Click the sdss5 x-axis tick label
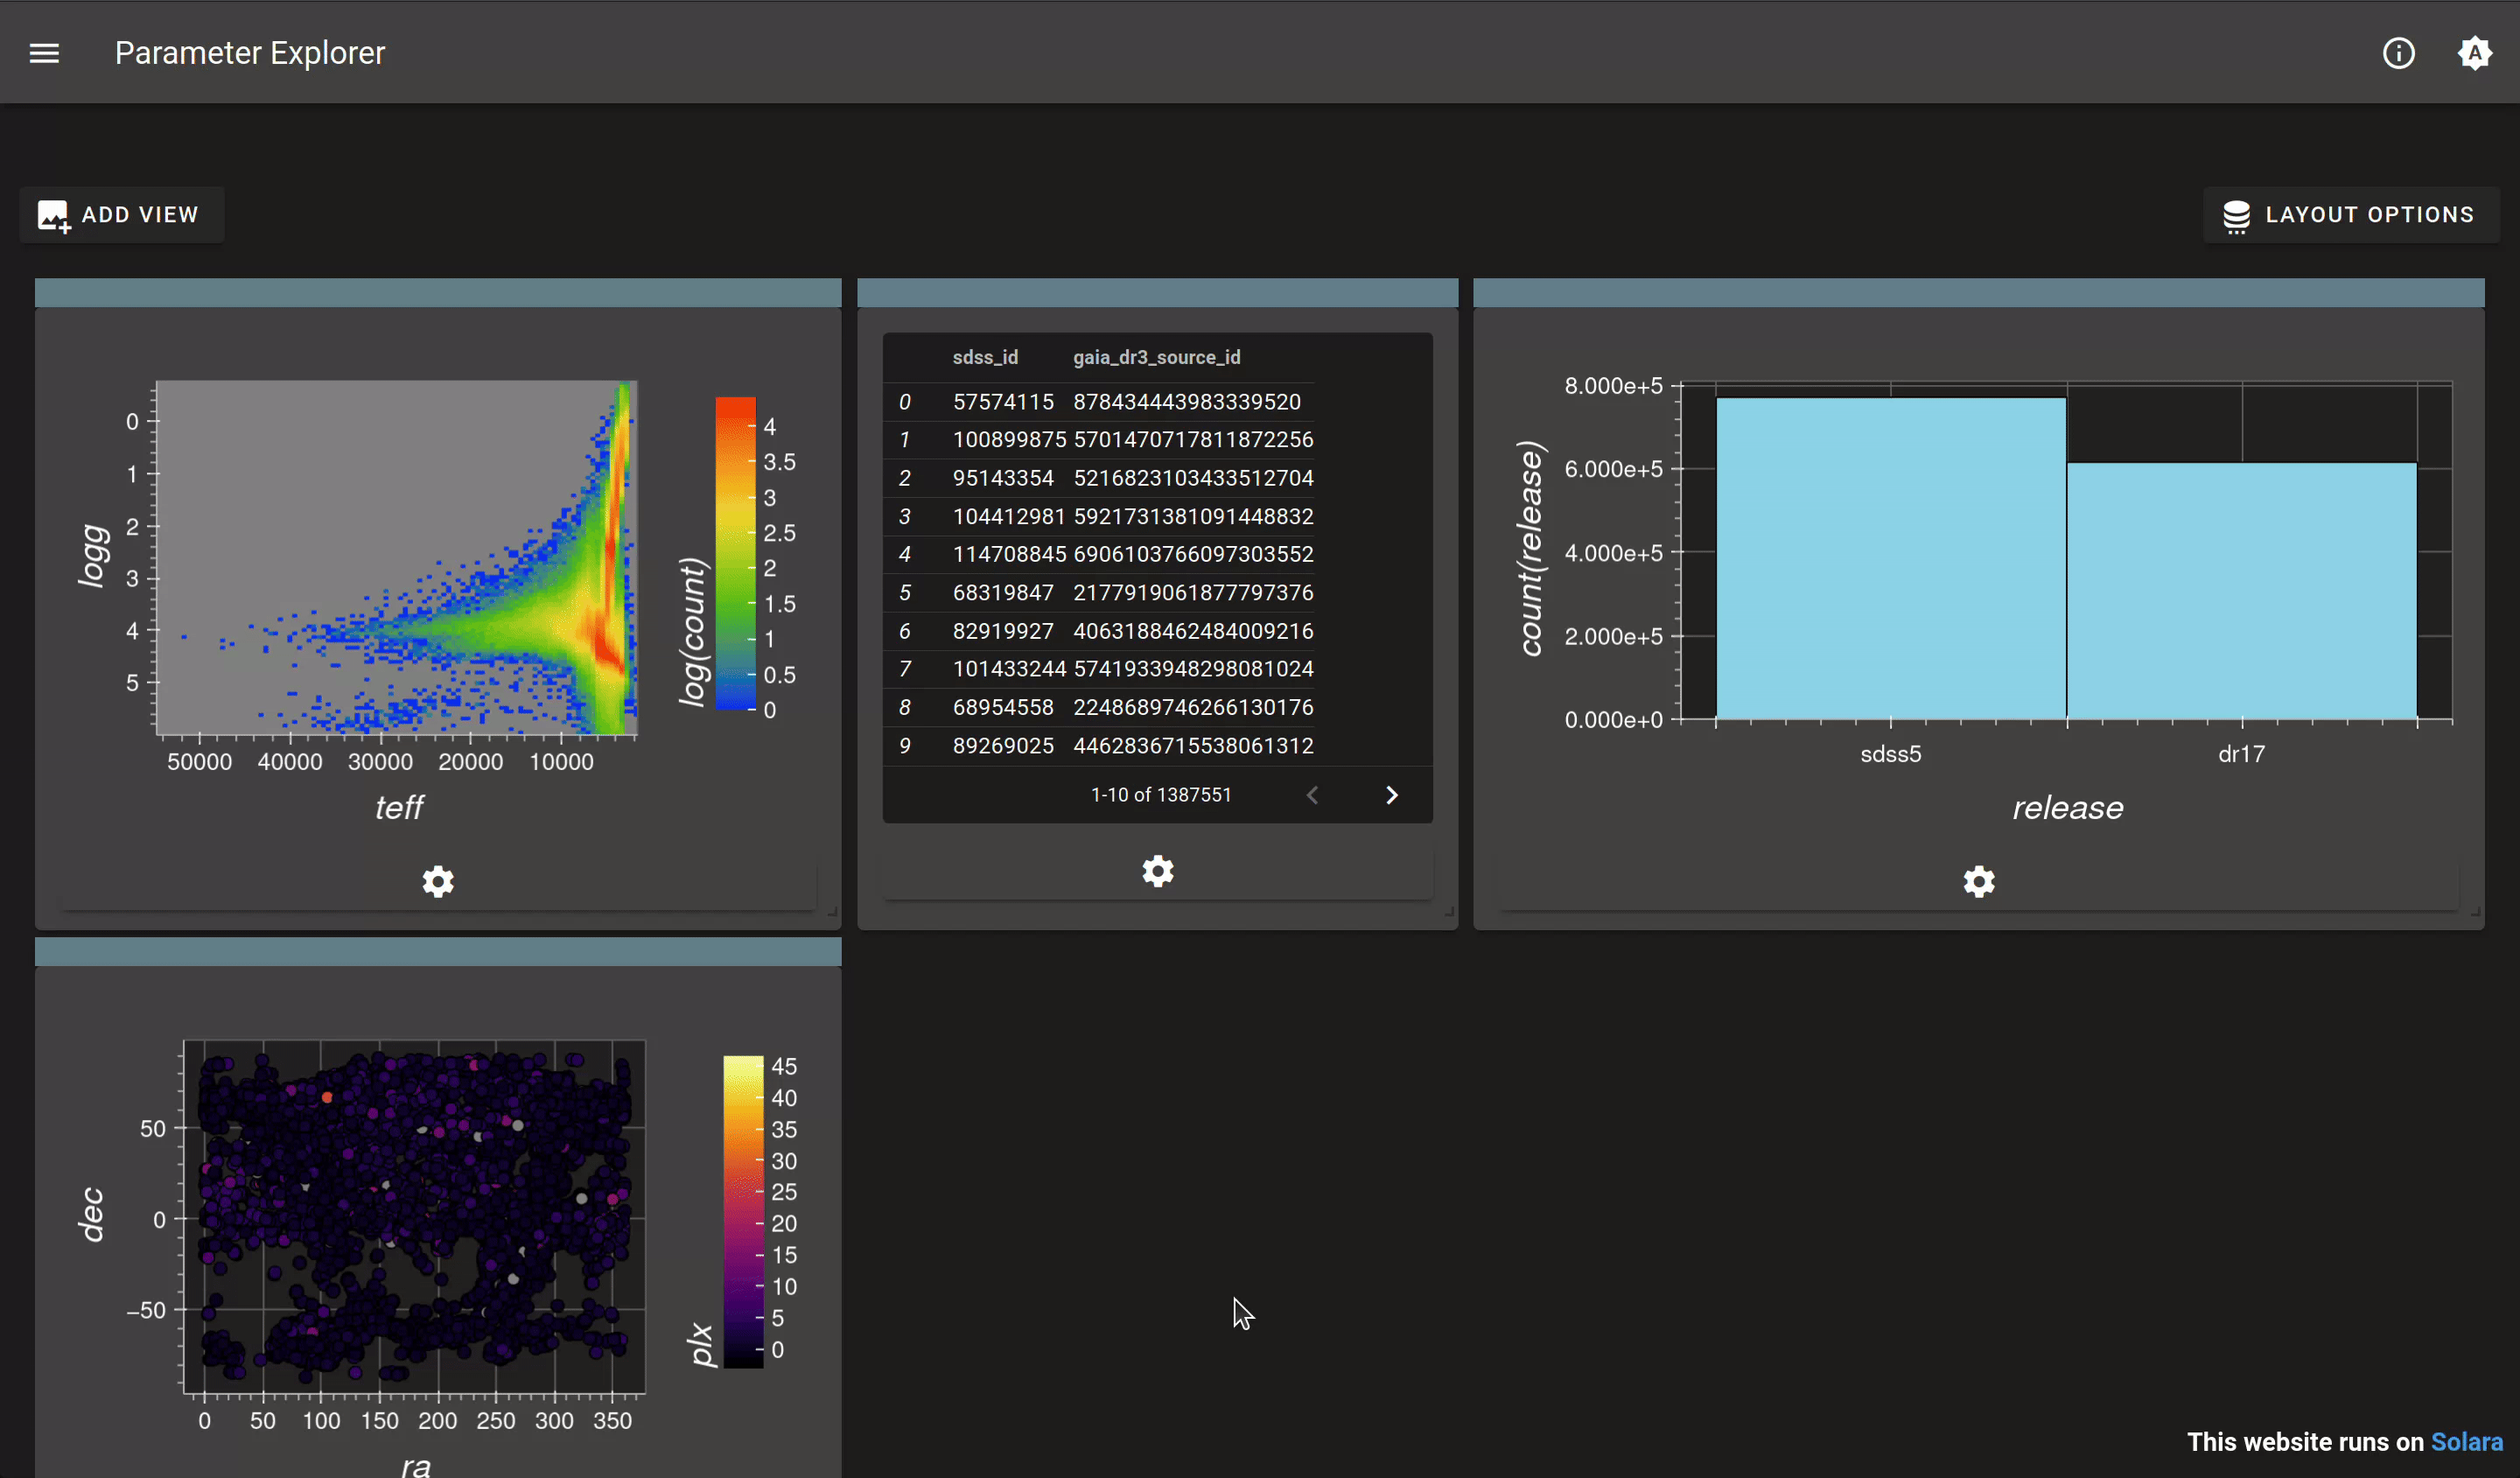Screen dimensions: 2520x1478 pos(1891,754)
